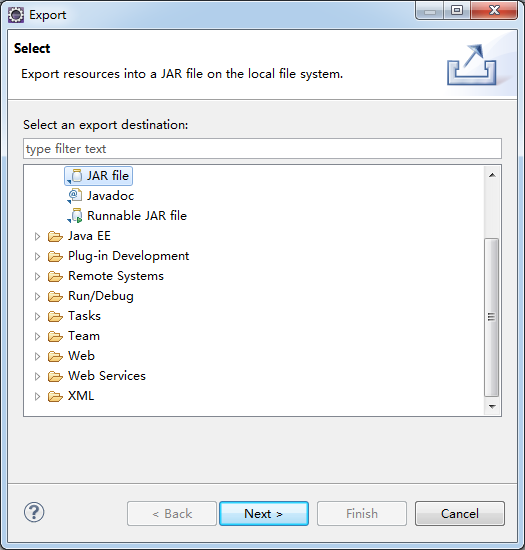Open the help question mark icon
The image size is (525, 550).
(34, 512)
